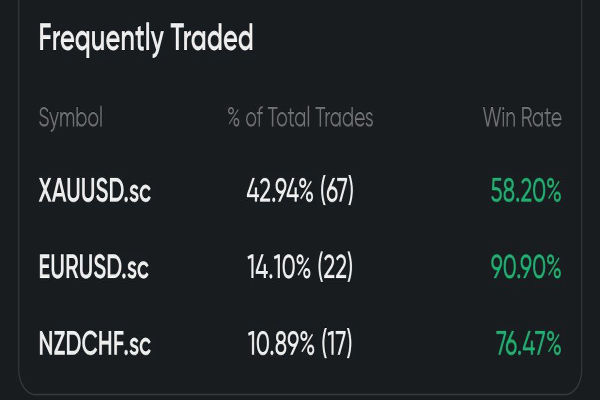Sort by % of Total Trades header
This screenshot has height=400, width=600.
[x=300, y=118]
